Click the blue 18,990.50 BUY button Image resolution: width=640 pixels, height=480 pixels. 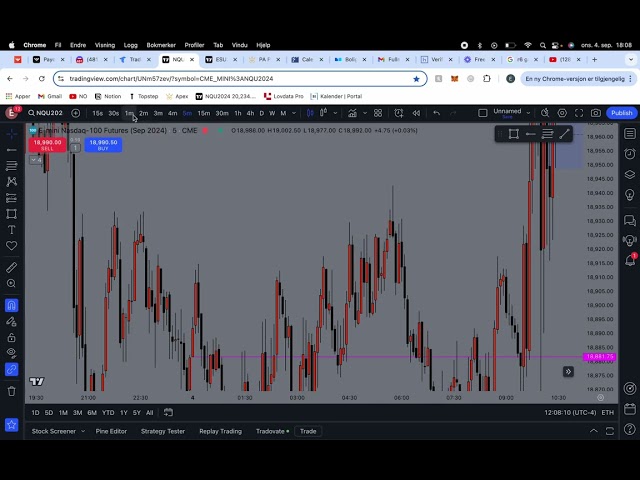(x=103, y=145)
